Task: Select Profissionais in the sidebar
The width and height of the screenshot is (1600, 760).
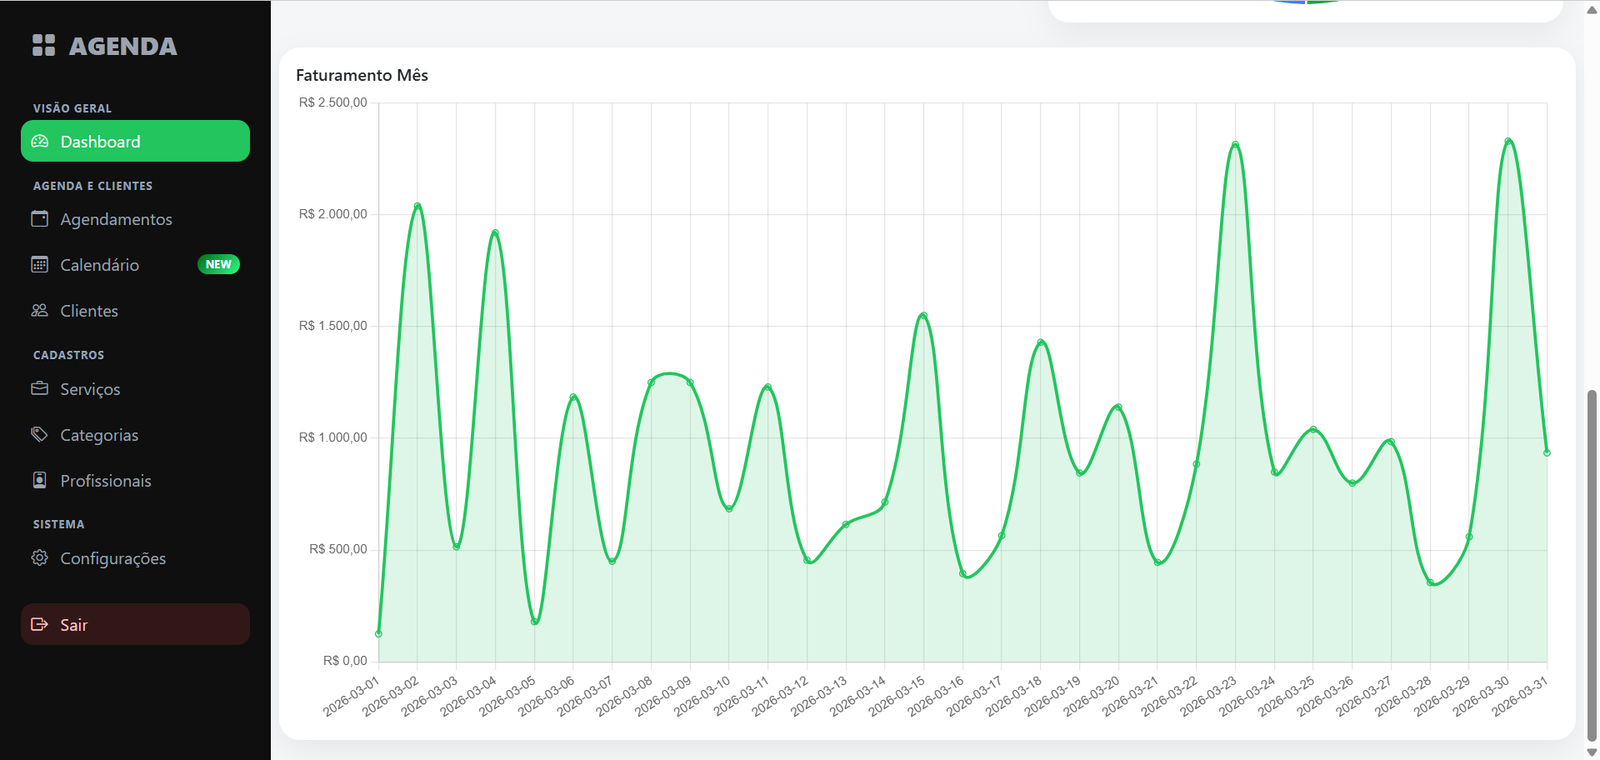Action: (x=105, y=481)
